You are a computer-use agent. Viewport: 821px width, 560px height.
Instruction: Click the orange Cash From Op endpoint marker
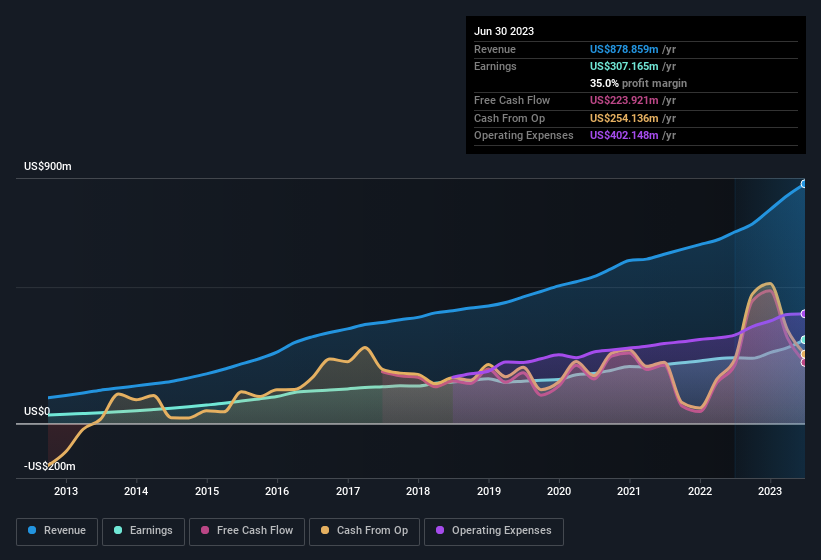click(x=804, y=354)
